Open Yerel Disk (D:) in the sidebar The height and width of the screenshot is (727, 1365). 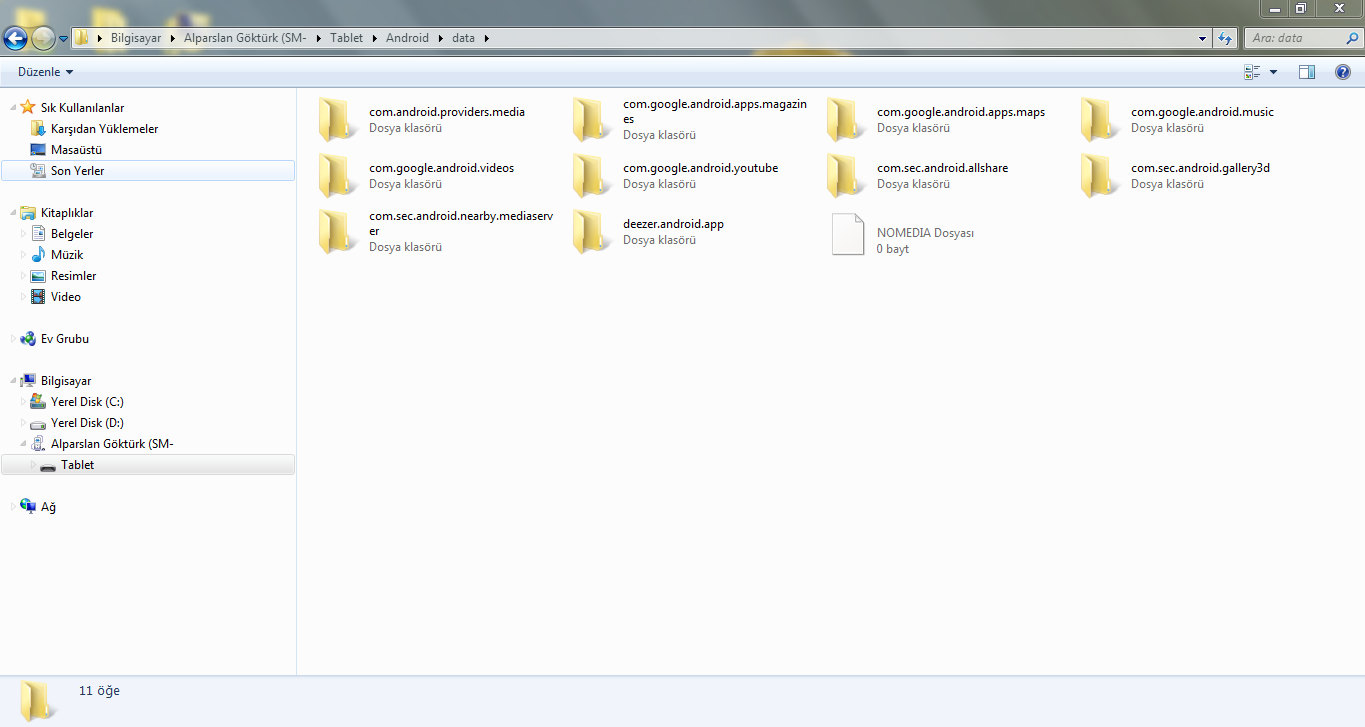(x=87, y=422)
